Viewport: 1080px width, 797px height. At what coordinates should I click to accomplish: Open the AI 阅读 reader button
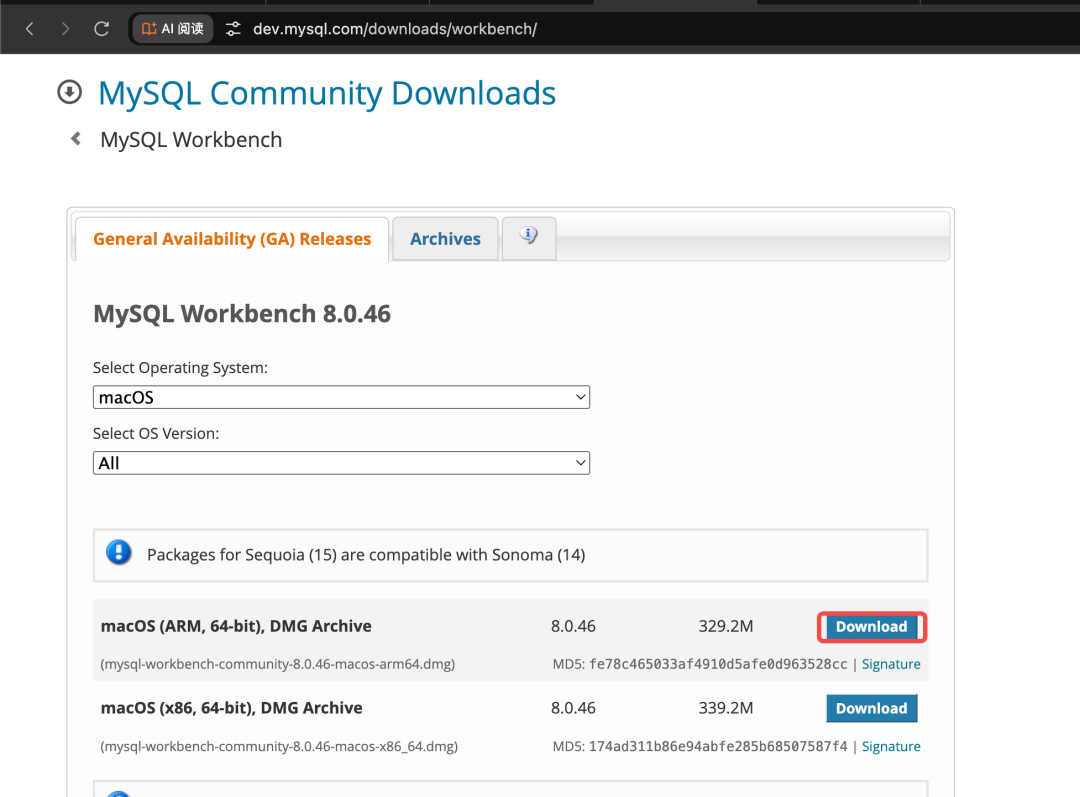tap(173, 29)
